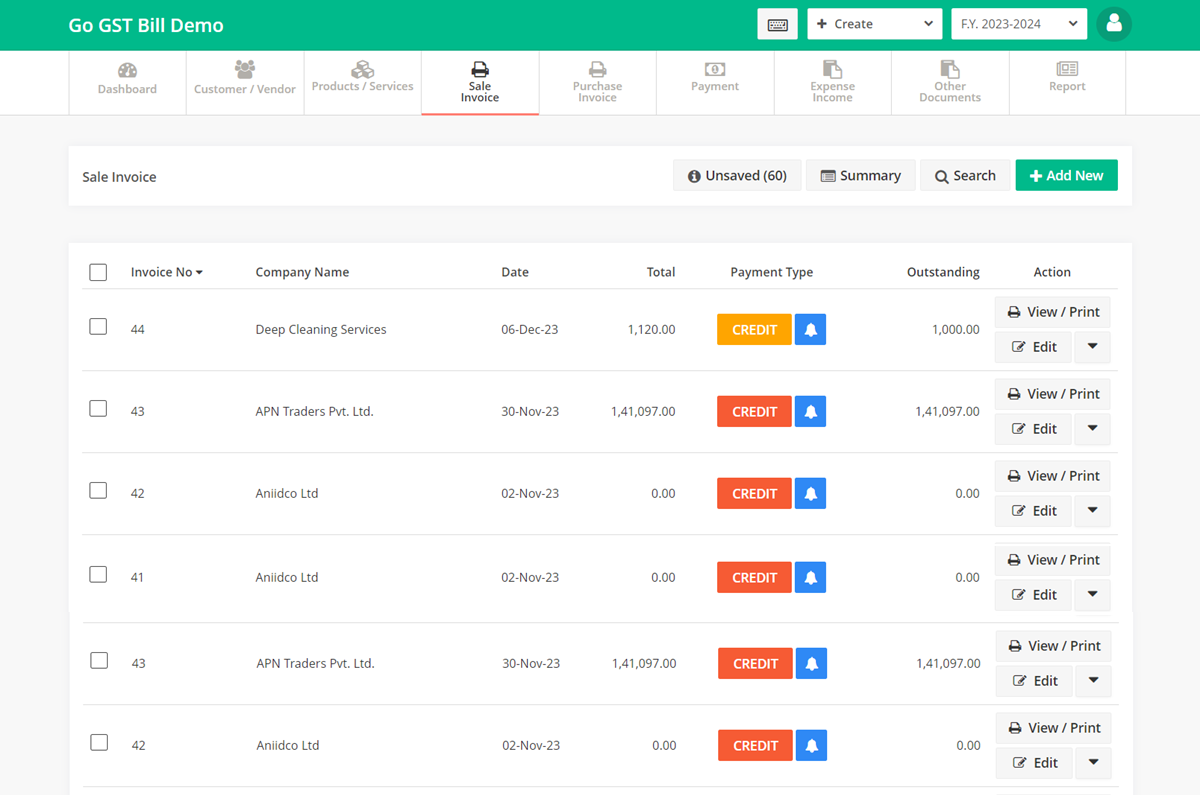Select checkbox for invoice 41
Image resolution: width=1200 pixels, height=795 pixels.
point(98,575)
